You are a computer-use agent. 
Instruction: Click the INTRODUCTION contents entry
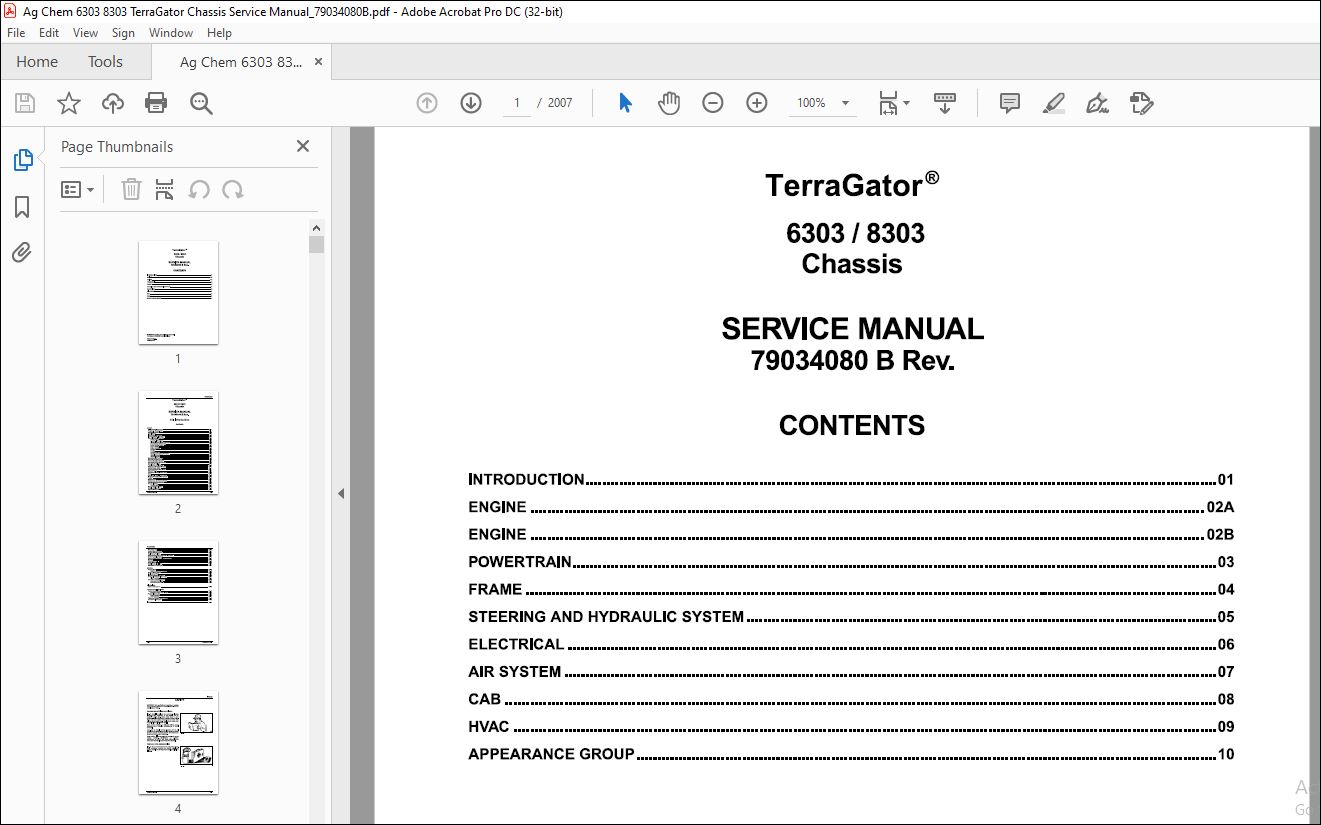tap(851, 479)
